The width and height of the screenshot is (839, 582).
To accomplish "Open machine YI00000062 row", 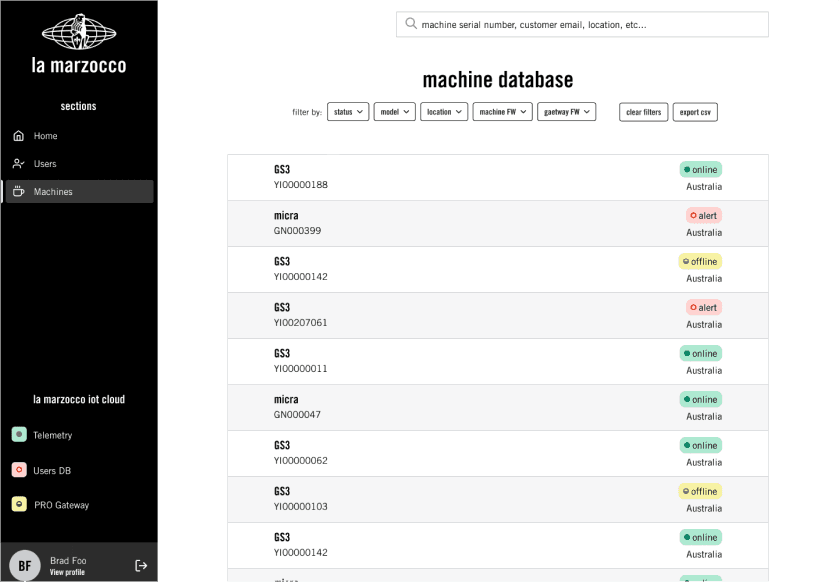I will click(498, 454).
